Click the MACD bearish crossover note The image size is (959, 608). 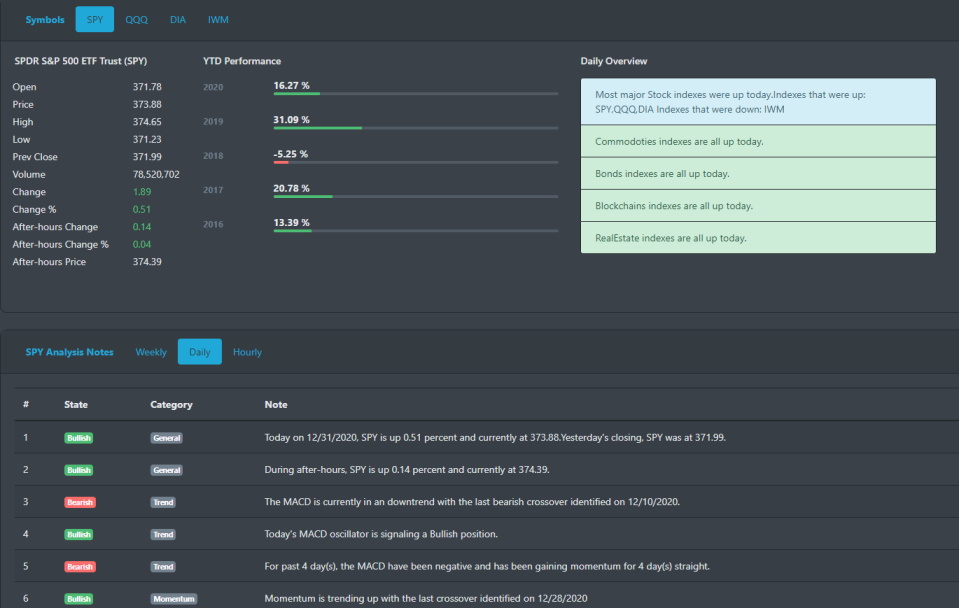click(472, 502)
